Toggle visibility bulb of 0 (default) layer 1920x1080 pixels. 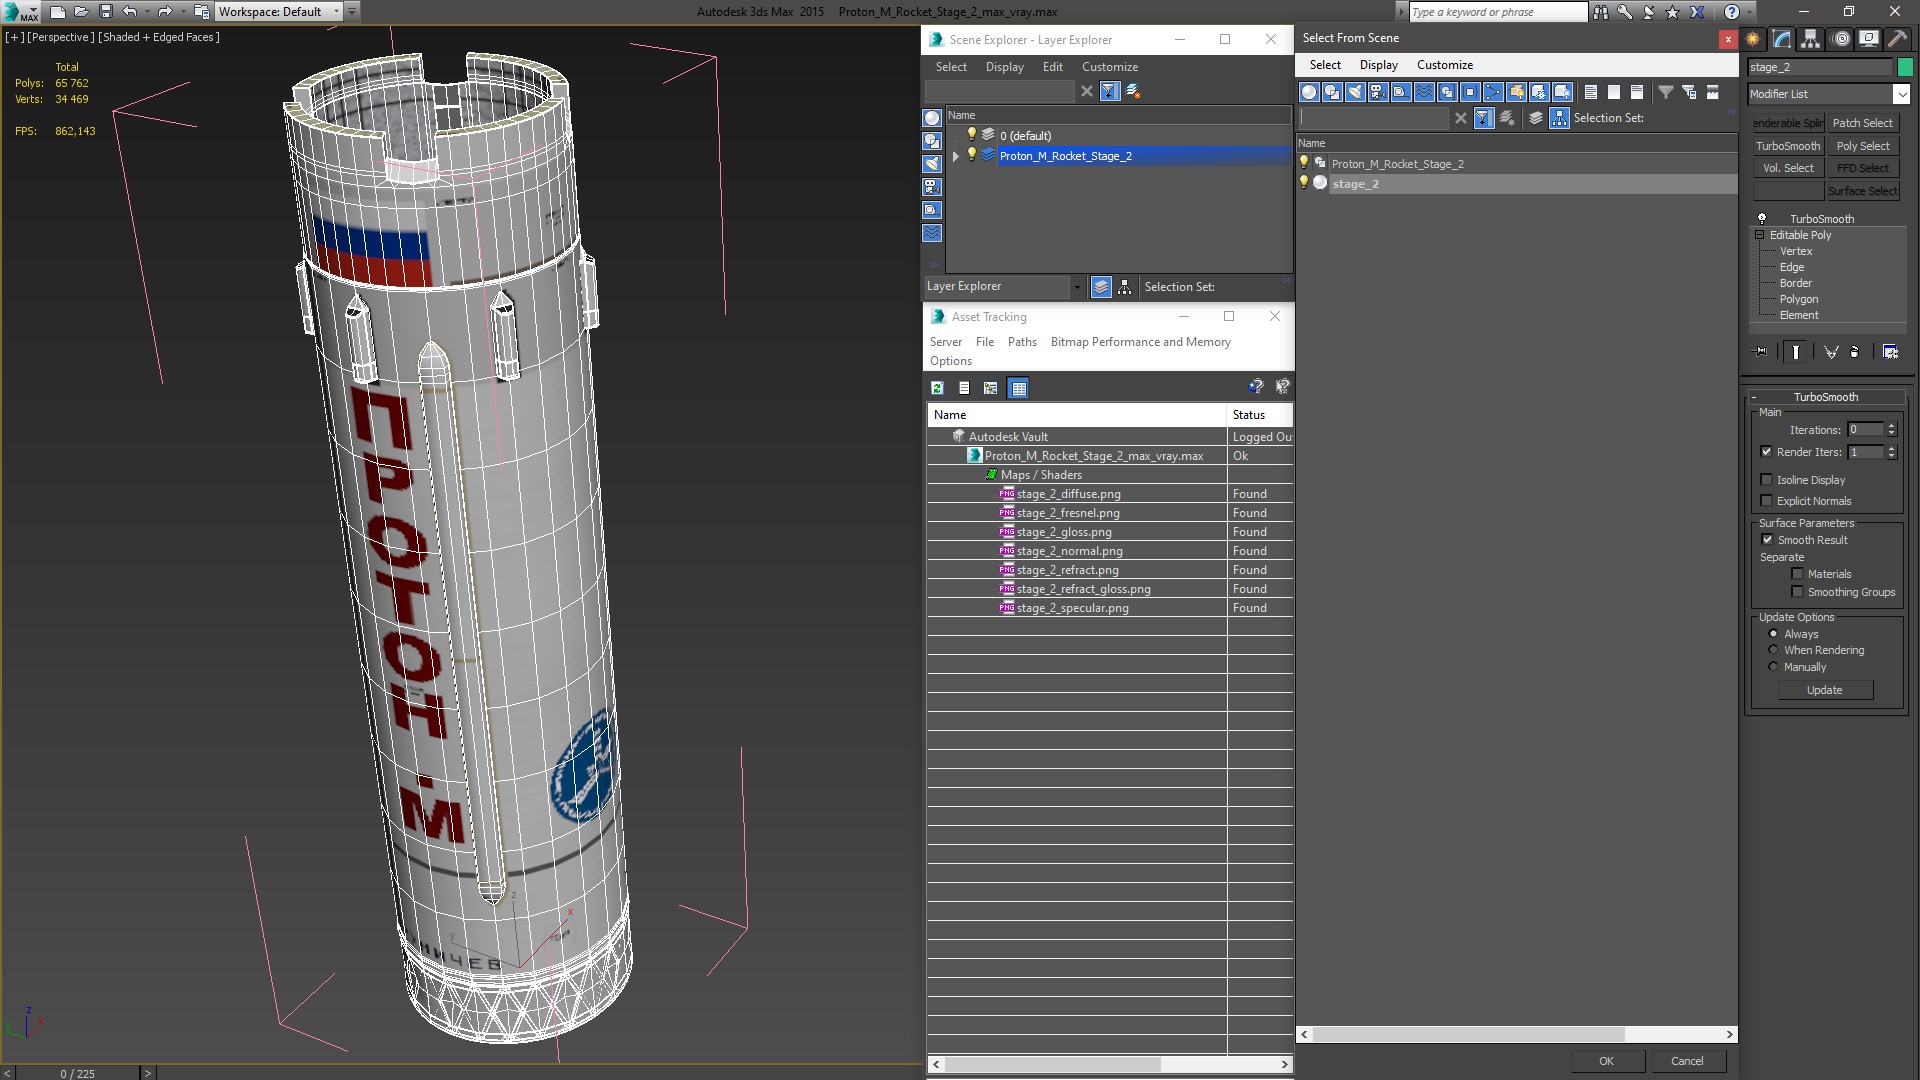coord(971,135)
